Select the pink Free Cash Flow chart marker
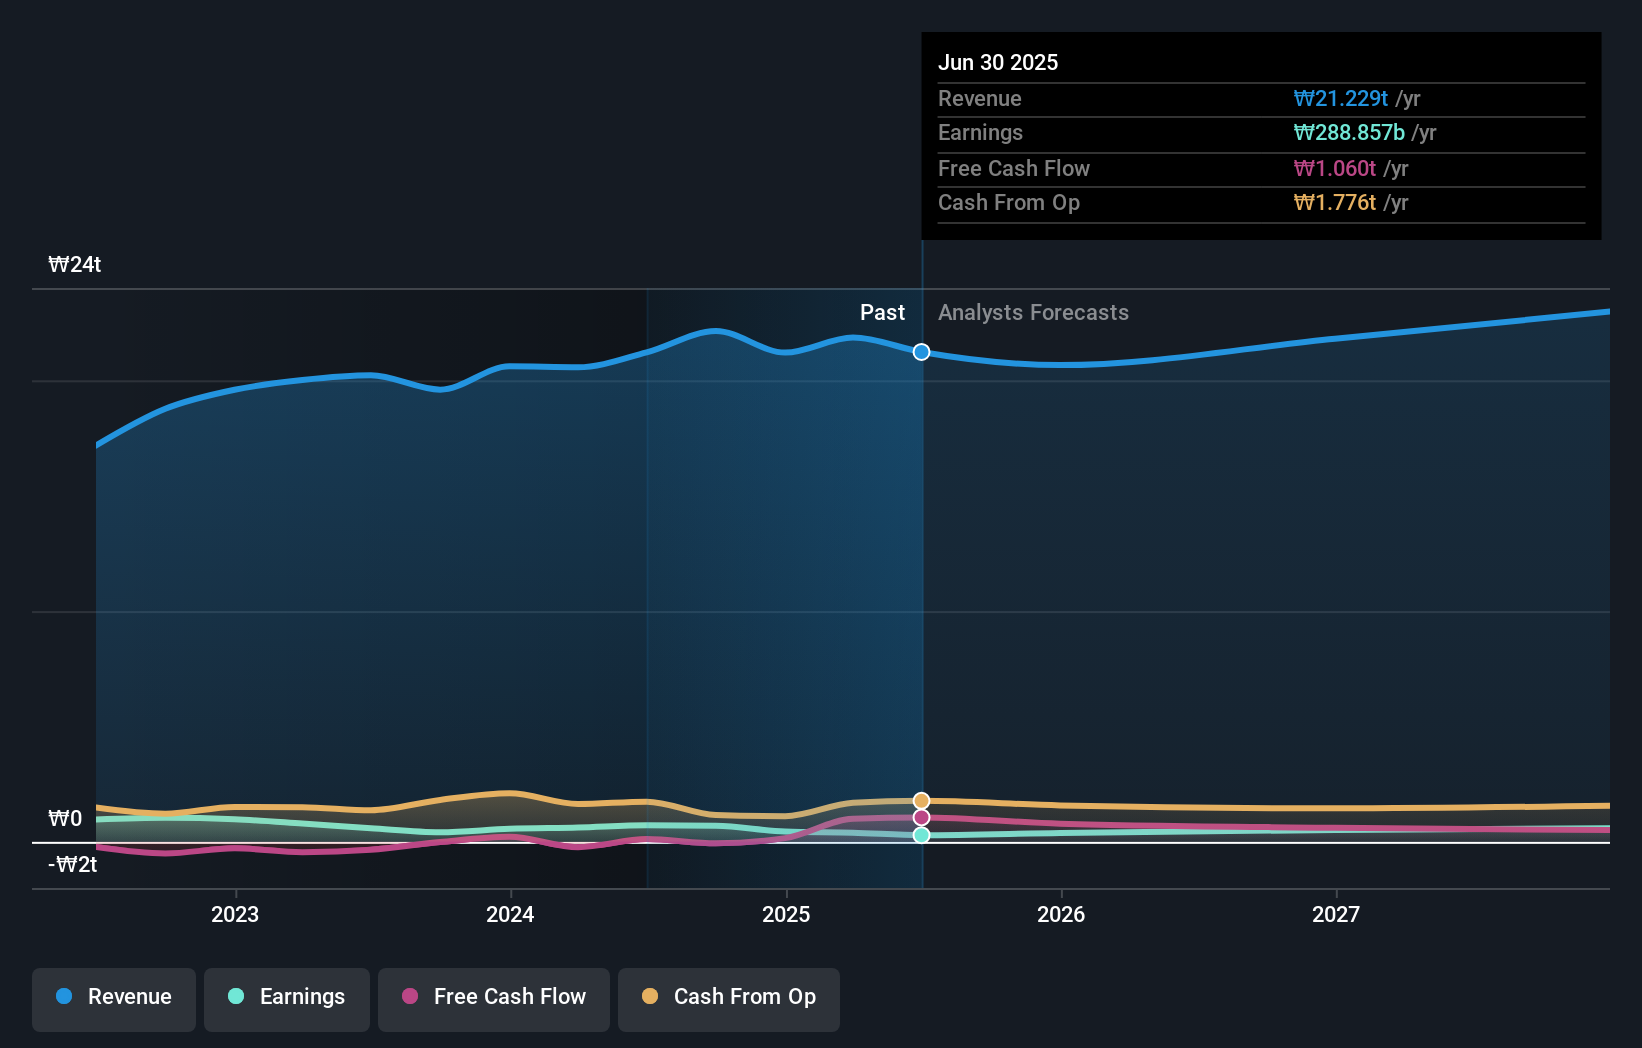 tap(921, 817)
